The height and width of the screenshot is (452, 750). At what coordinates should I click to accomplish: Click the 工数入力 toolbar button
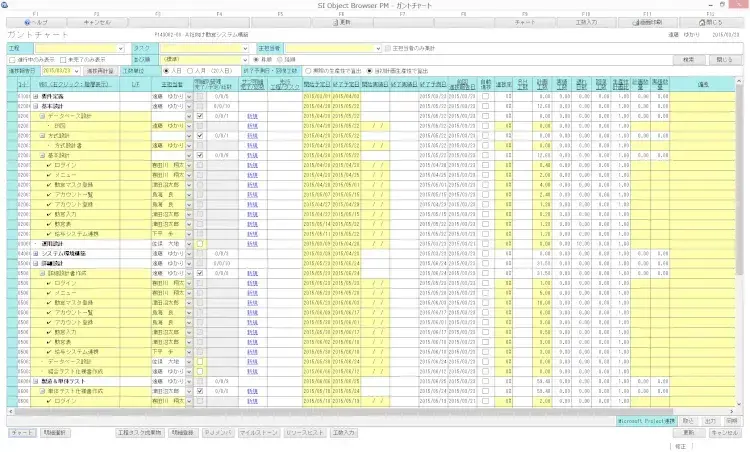coord(587,20)
